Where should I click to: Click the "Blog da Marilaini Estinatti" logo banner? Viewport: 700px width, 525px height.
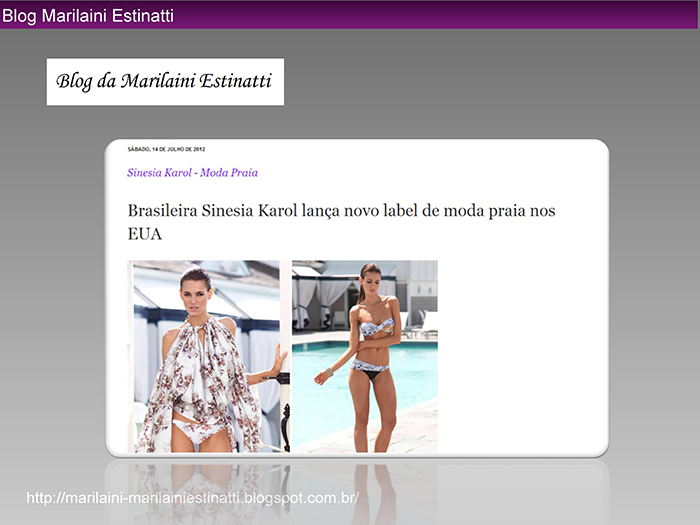pos(165,82)
